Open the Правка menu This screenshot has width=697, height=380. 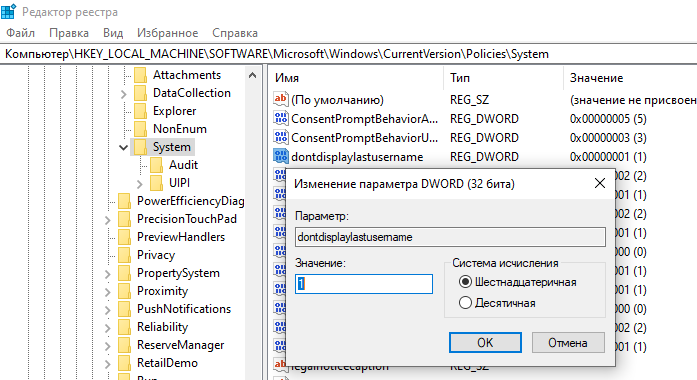tap(69, 33)
